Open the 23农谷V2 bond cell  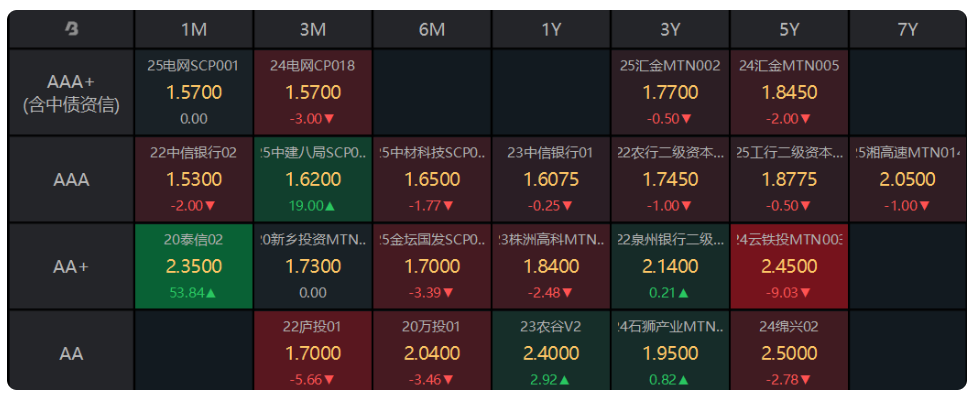552,351
